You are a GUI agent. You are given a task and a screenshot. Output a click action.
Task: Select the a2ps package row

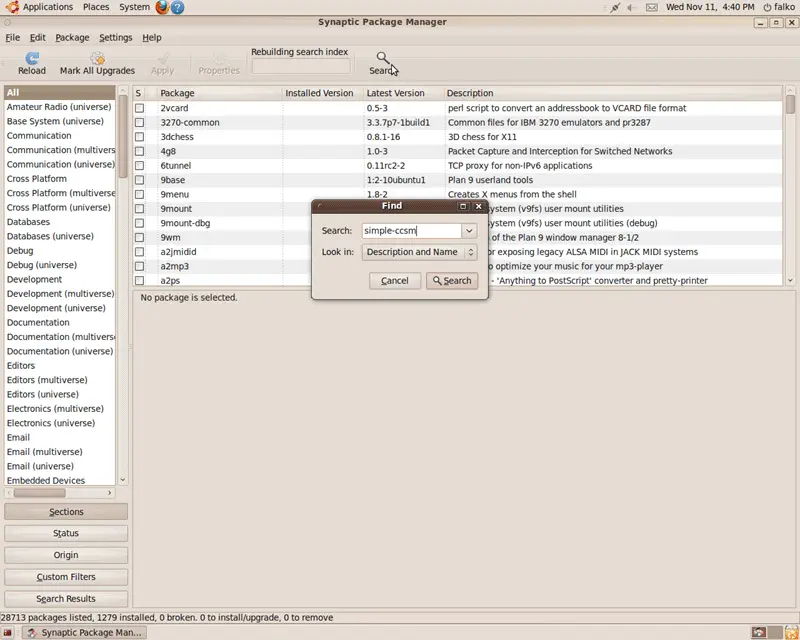(457, 281)
